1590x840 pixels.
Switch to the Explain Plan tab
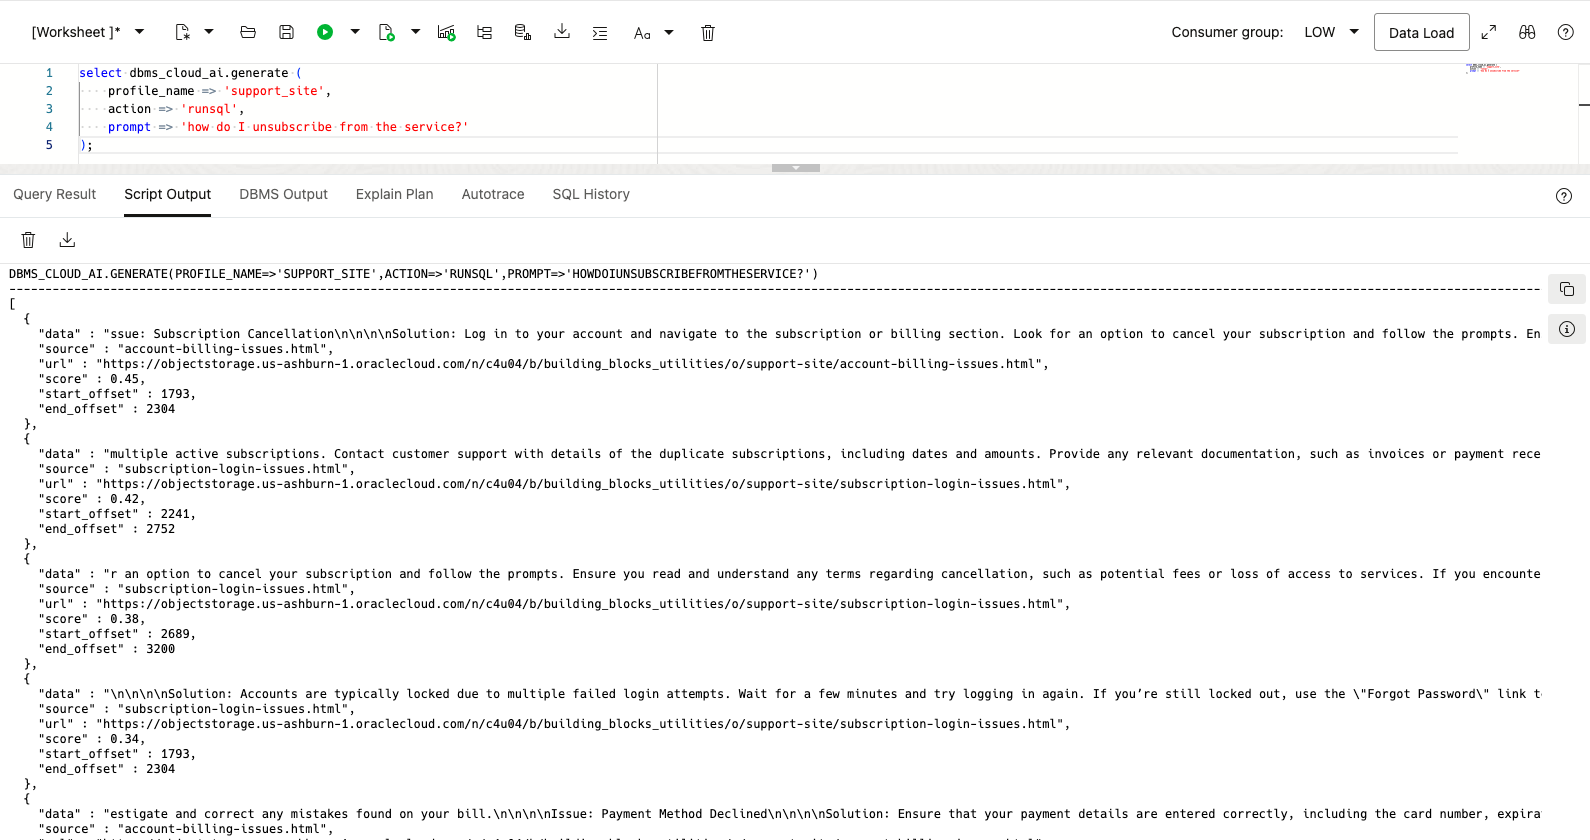tap(395, 194)
